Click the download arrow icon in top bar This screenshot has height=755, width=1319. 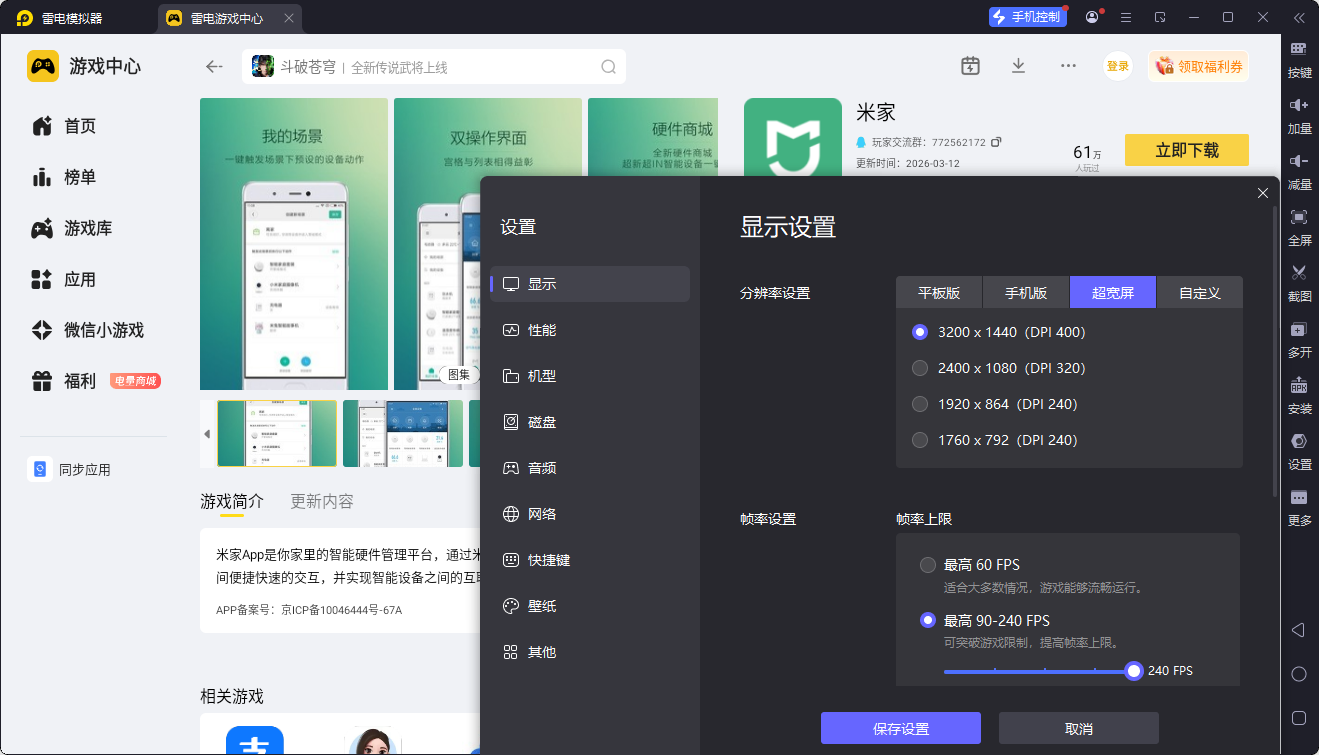(1018, 66)
